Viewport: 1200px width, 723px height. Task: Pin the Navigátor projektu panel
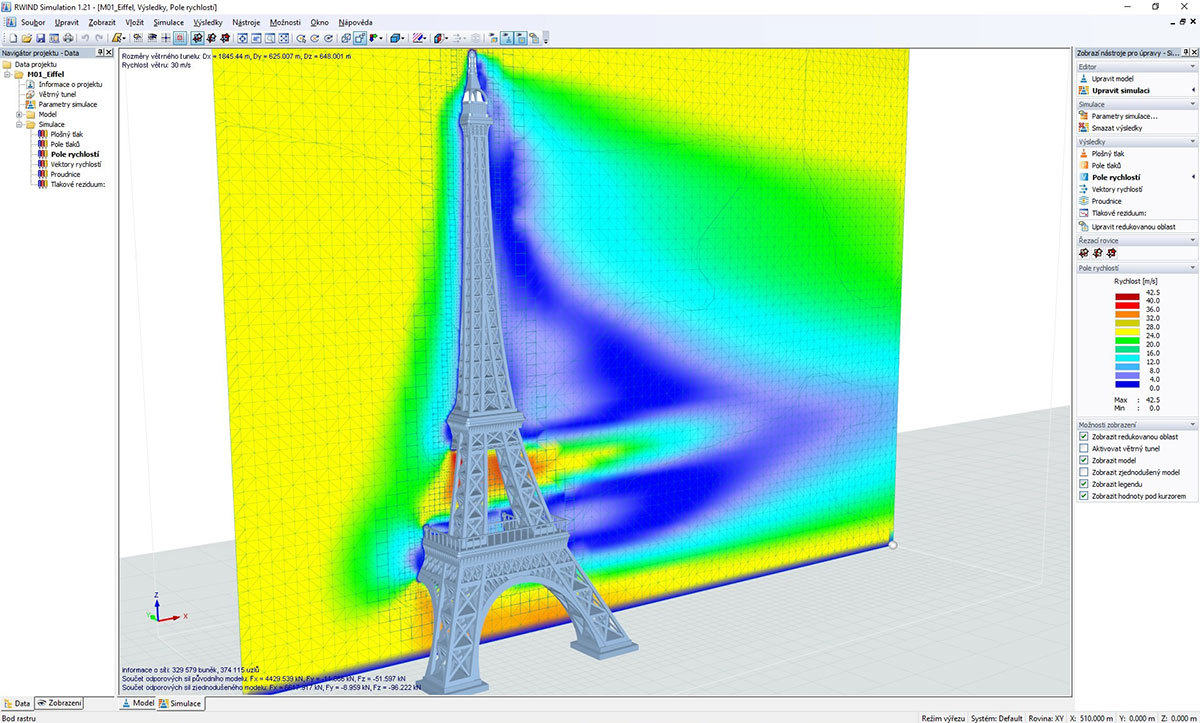point(99,52)
